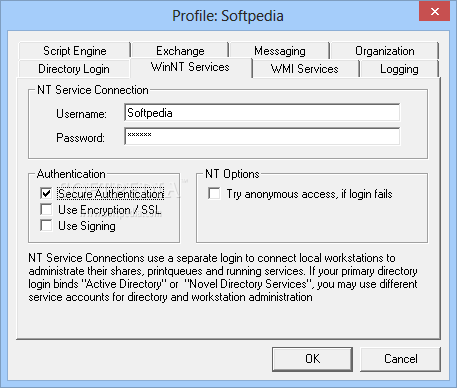Click the Username input field

[x=262, y=113]
